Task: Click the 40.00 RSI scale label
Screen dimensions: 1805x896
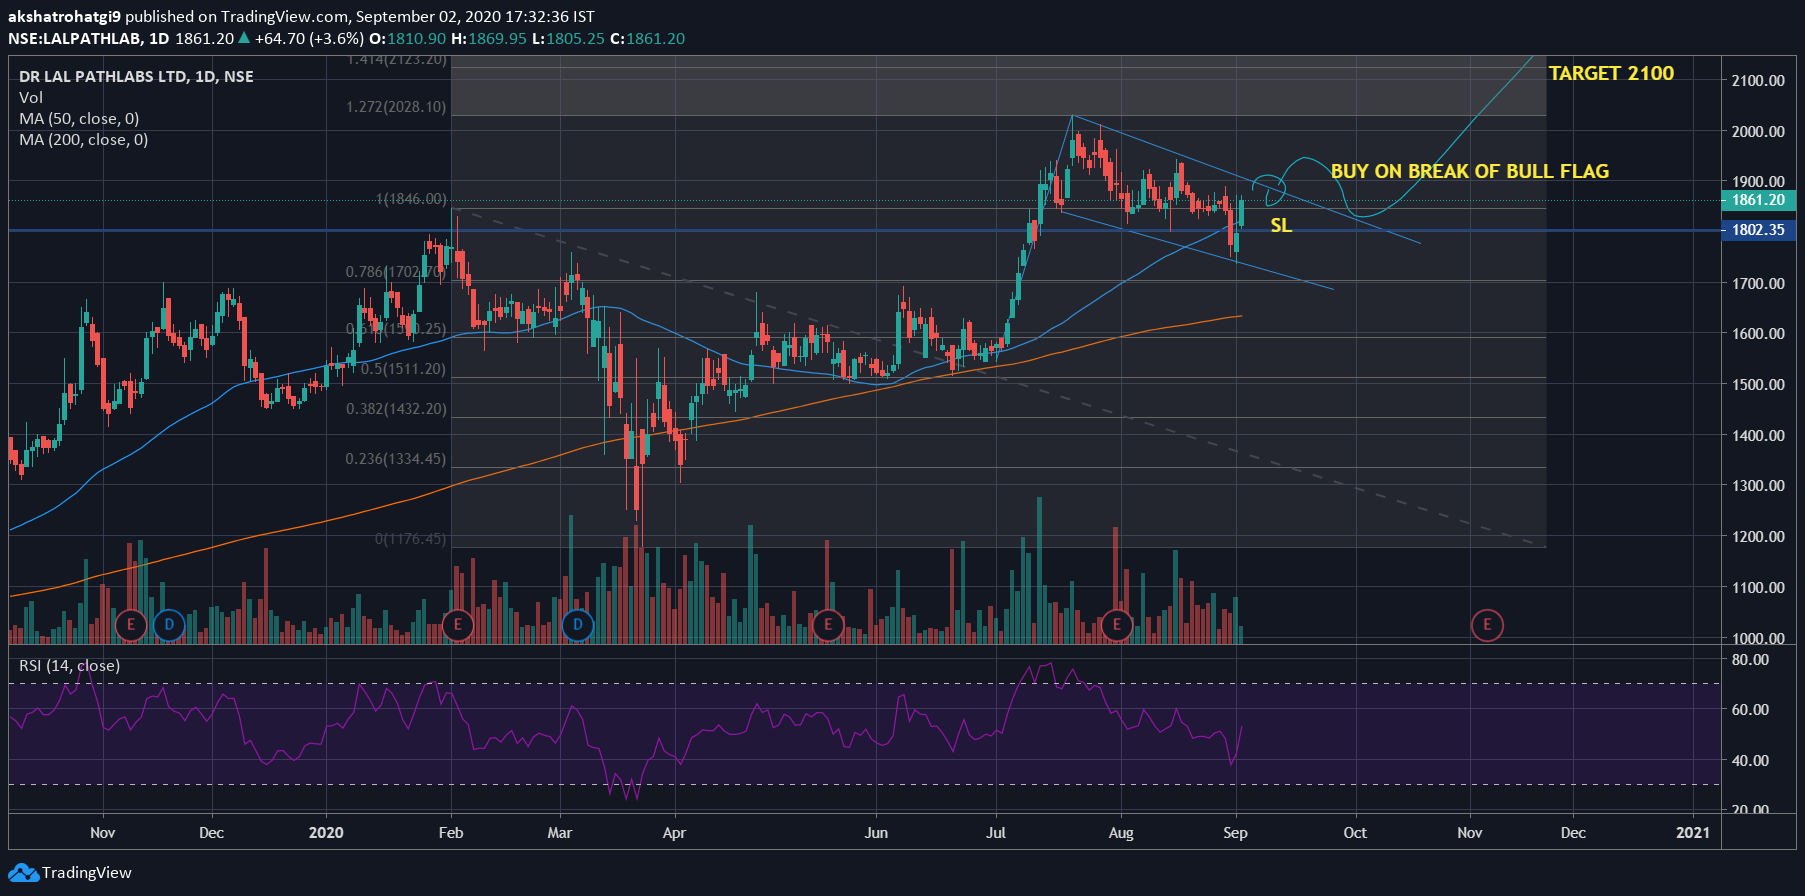Action: click(1750, 760)
